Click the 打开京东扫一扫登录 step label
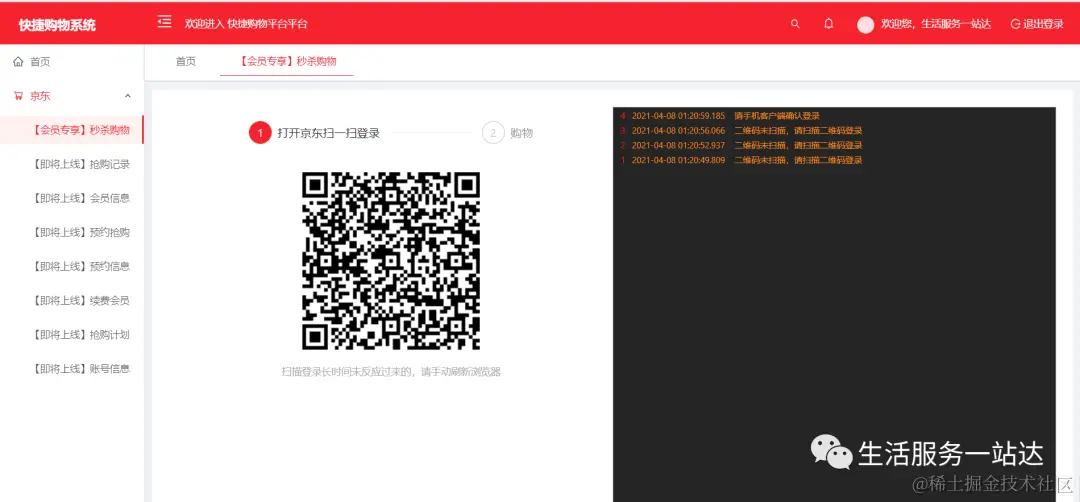The image size is (1080, 502). 329,133
